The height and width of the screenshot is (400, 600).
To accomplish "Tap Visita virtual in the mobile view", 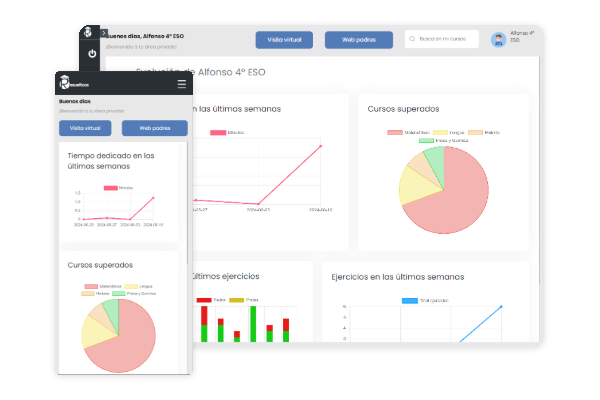I will pos(85,128).
